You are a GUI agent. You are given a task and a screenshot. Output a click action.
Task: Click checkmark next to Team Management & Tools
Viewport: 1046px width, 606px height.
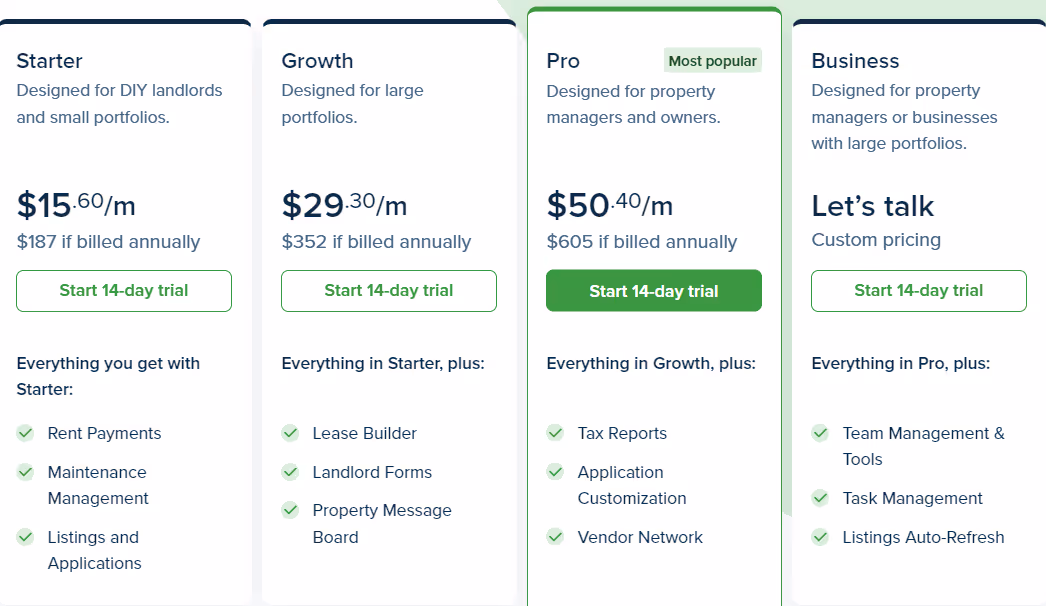coord(820,433)
